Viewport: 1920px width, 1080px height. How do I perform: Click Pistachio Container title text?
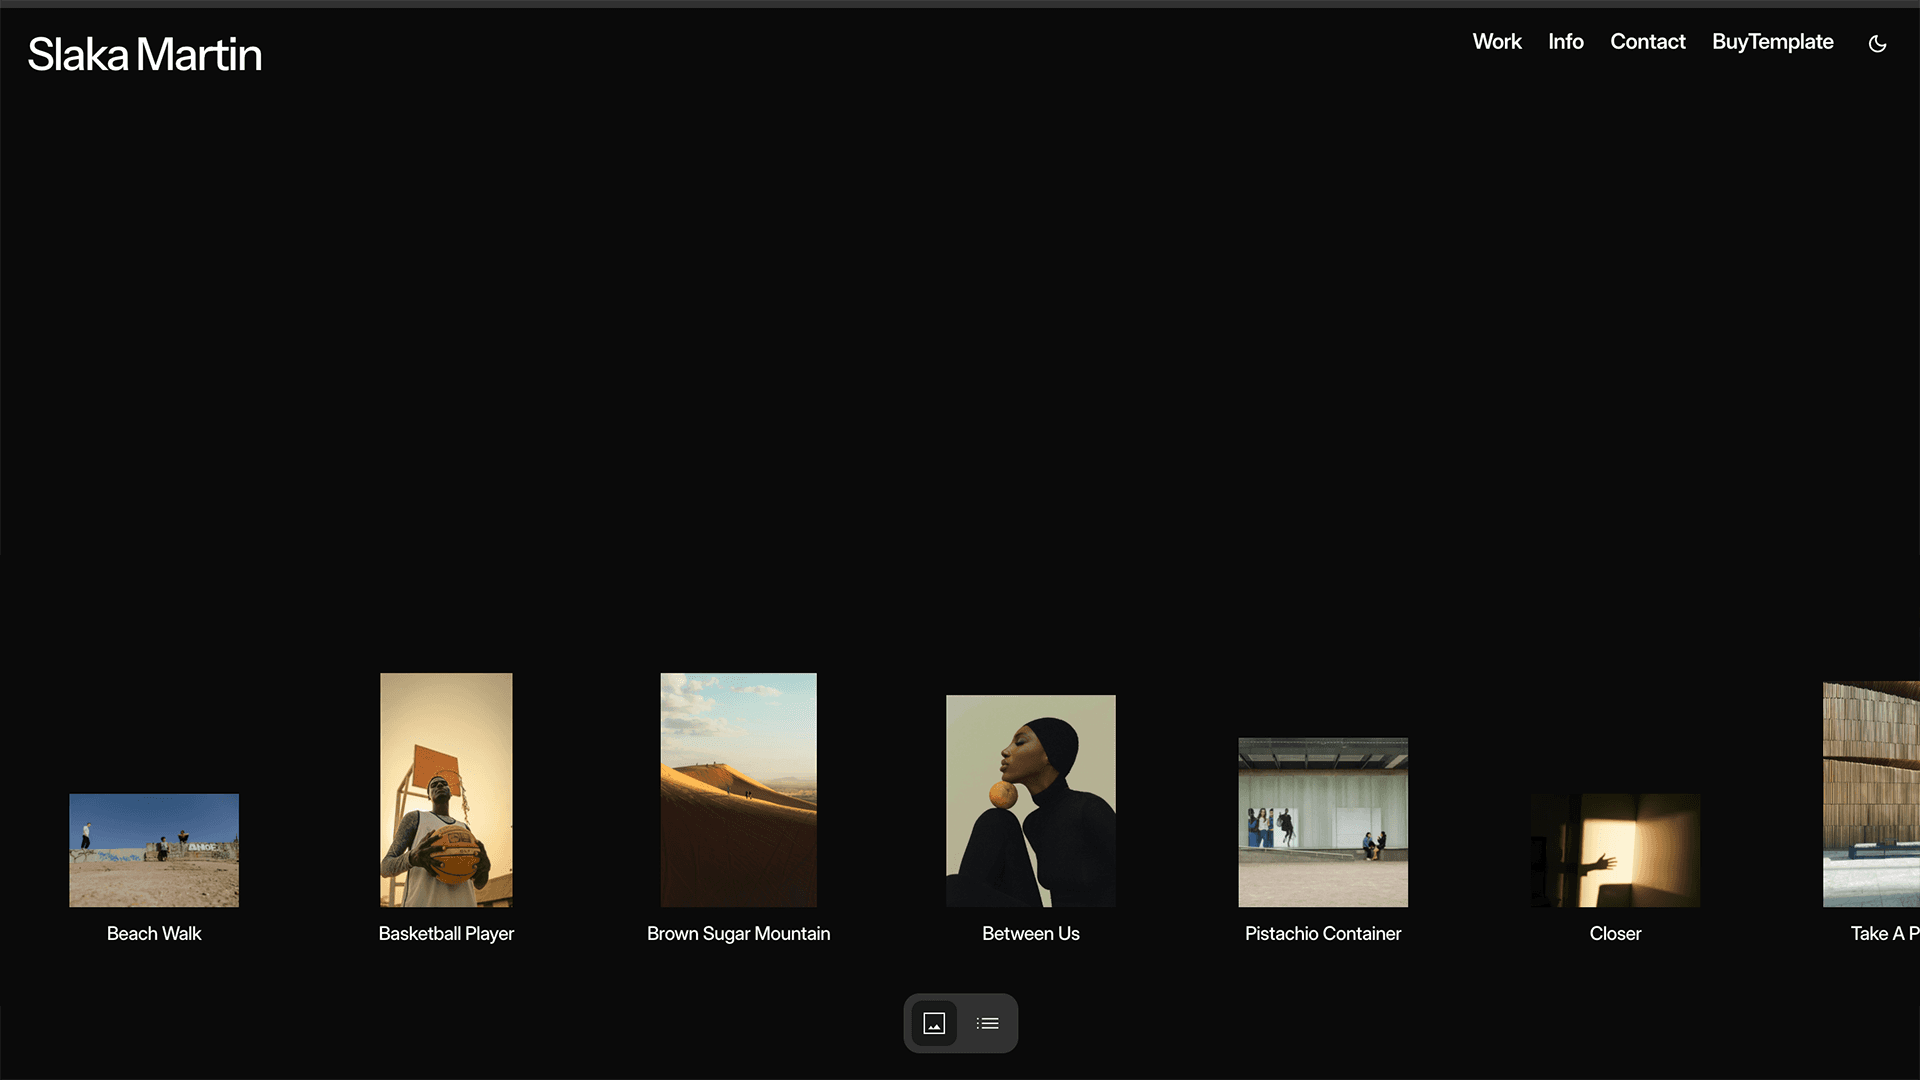pyautogui.click(x=1322, y=933)
